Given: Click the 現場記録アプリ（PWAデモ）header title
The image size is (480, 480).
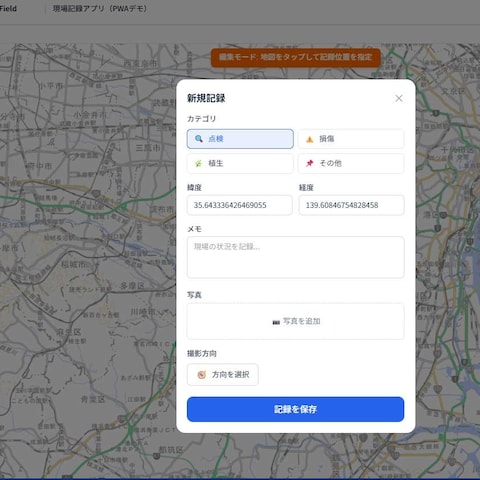Looking at the screenshot, I should tap(100, 9).
